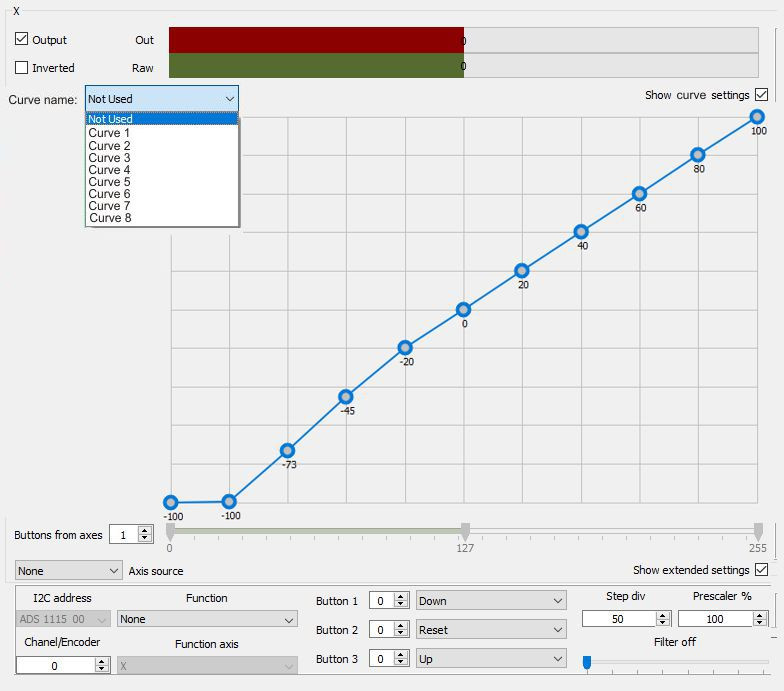The width and height of the screenshot is (784, 691).
Task: Click the Button 2 number field
Action: point(382,630)
